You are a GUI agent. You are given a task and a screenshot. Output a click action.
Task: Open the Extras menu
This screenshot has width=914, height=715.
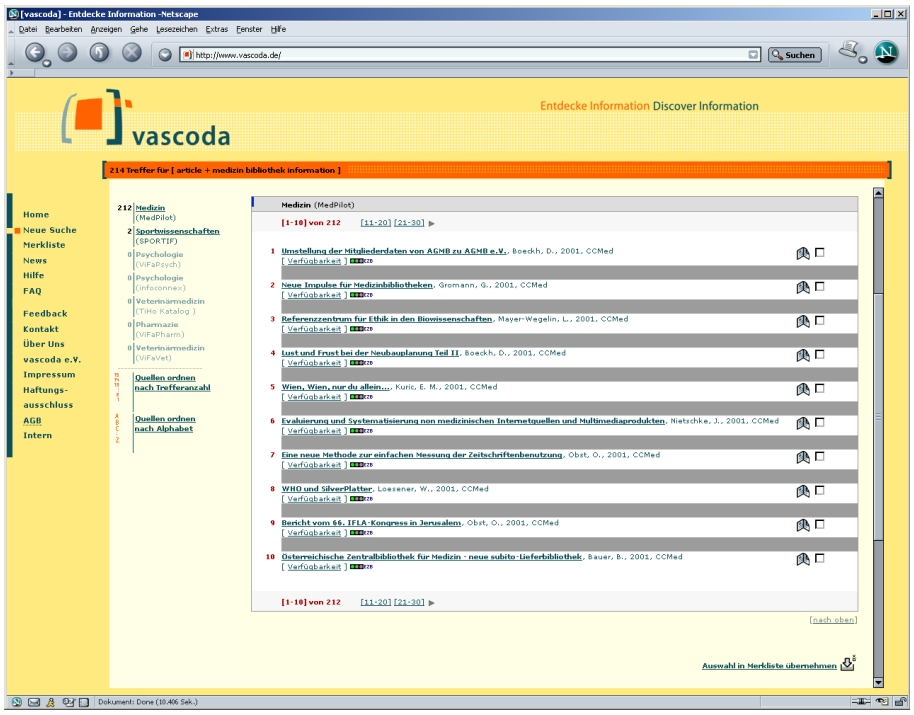tap(217, 29)
